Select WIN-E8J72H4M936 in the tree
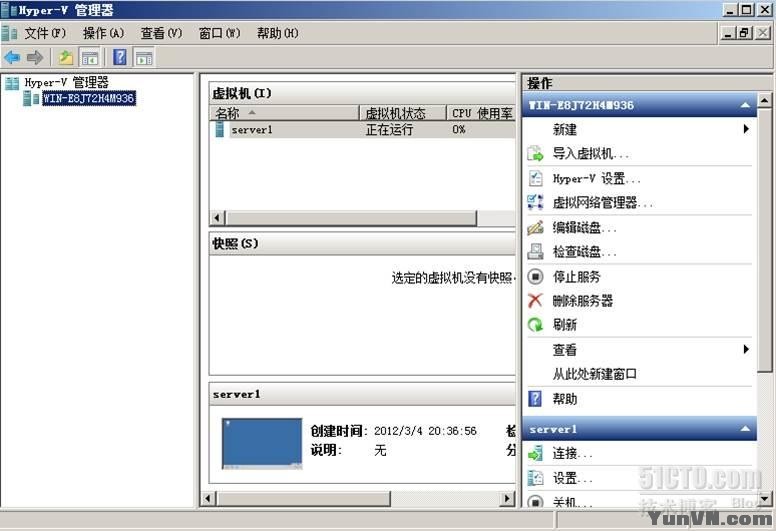Image resolution: width=776 pixels, height=531 pixels. coord(89,98)
